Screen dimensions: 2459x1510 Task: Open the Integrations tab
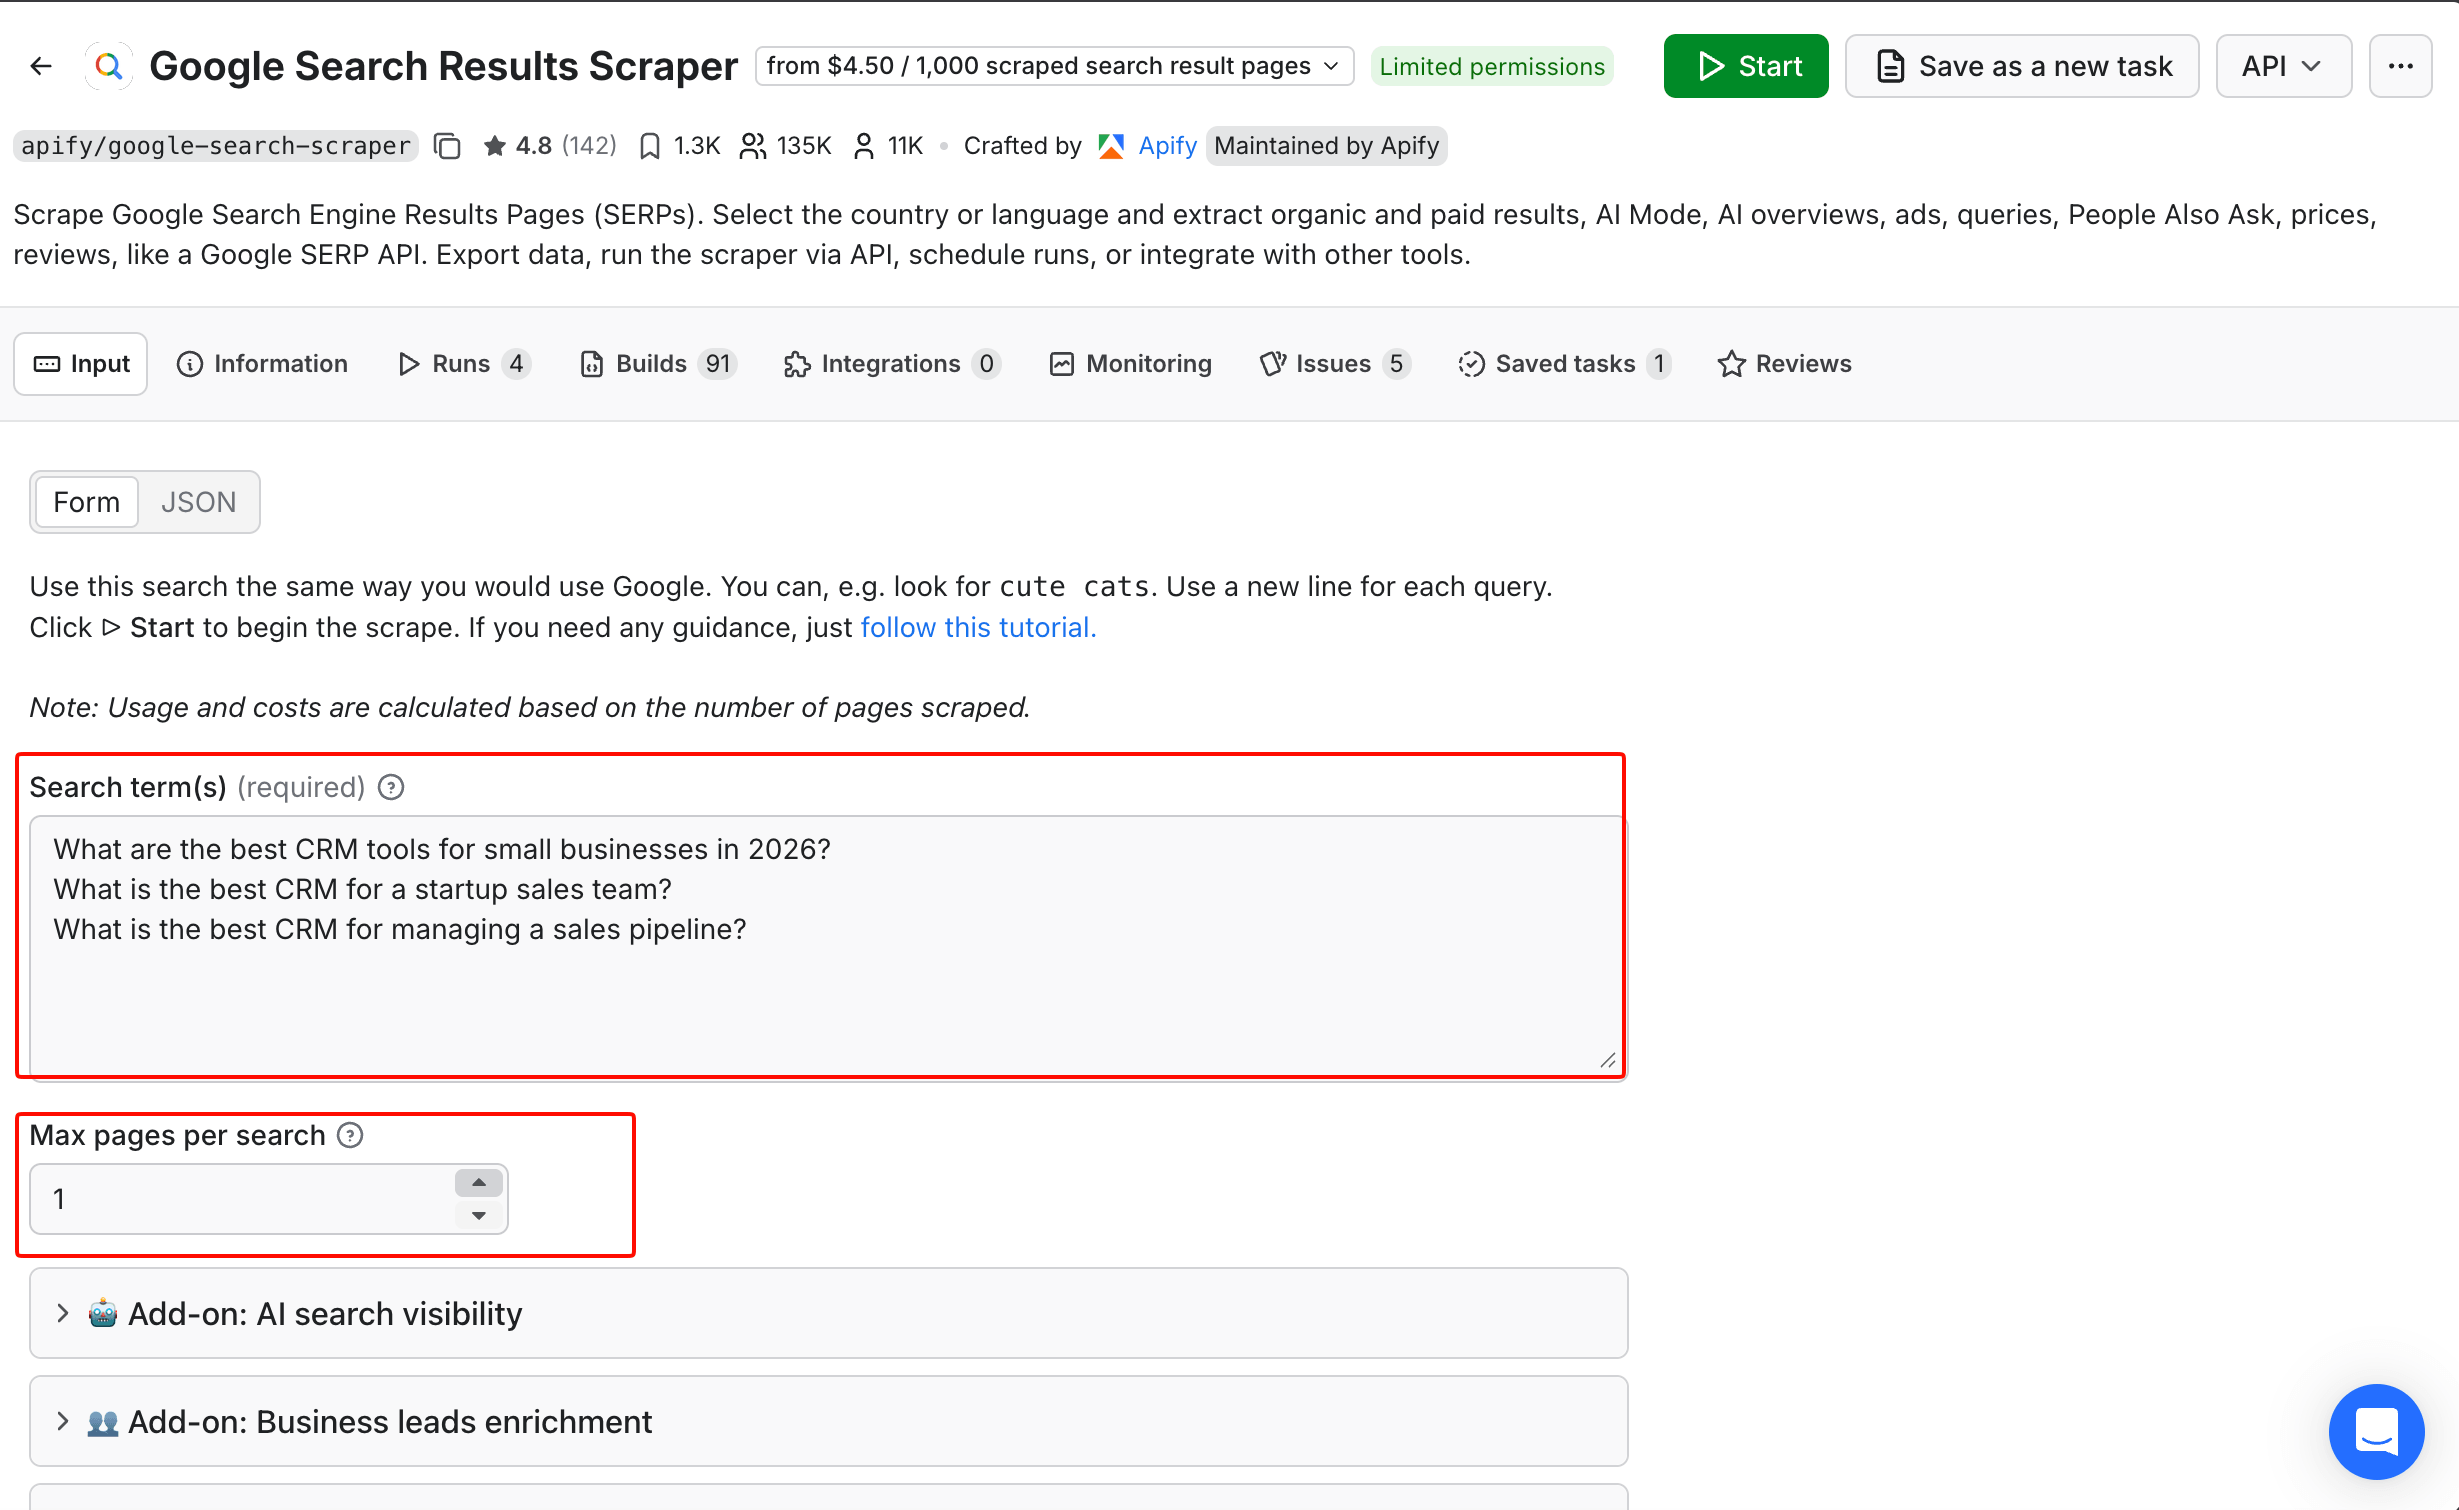coord(892,364)
